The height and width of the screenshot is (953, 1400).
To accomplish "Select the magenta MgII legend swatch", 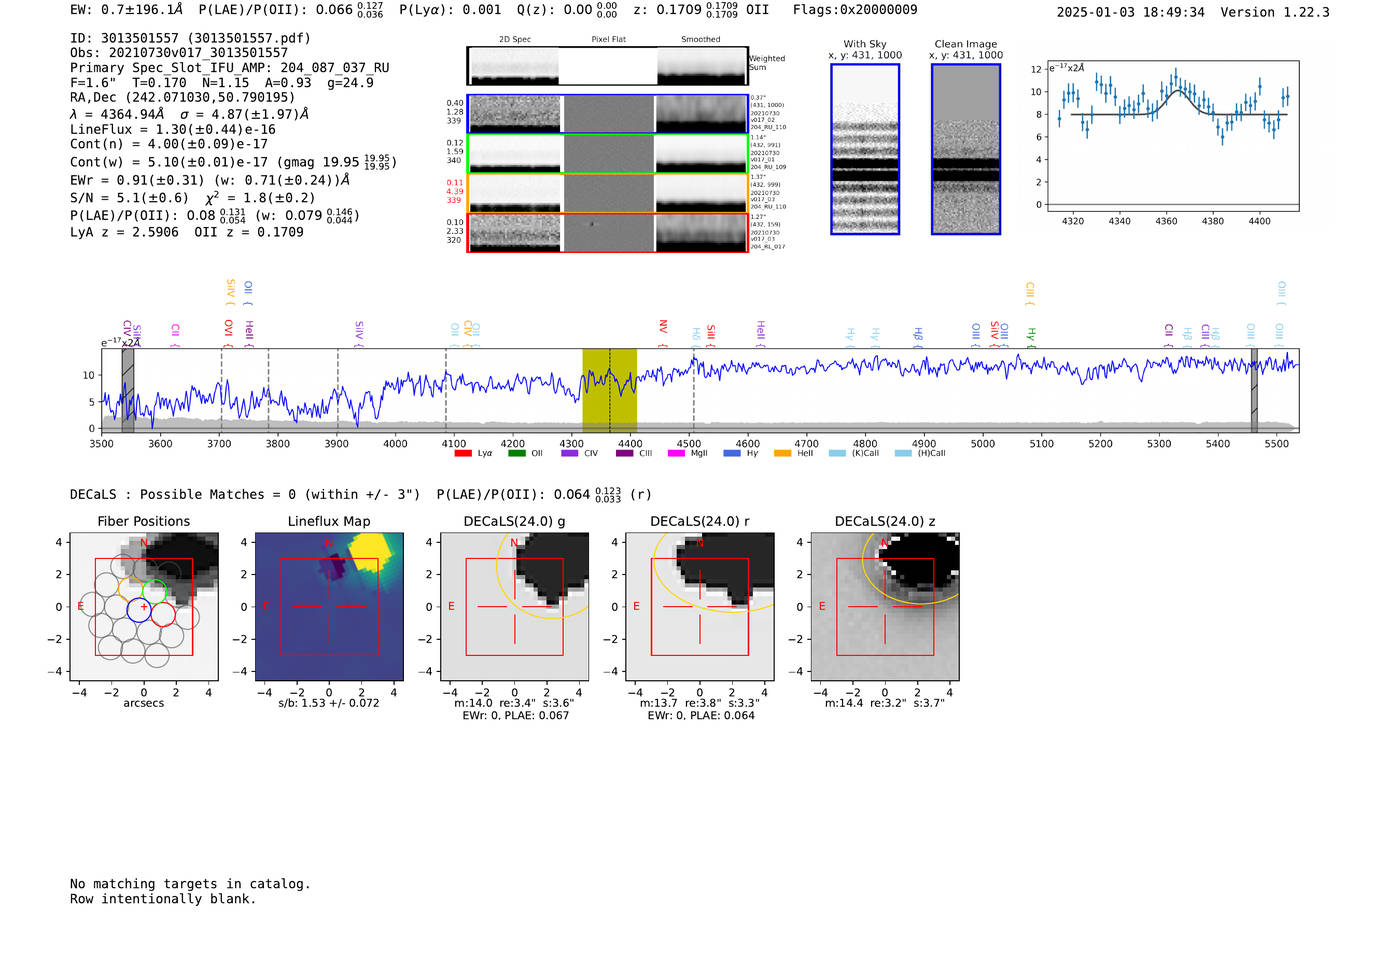I will (677, 454).
